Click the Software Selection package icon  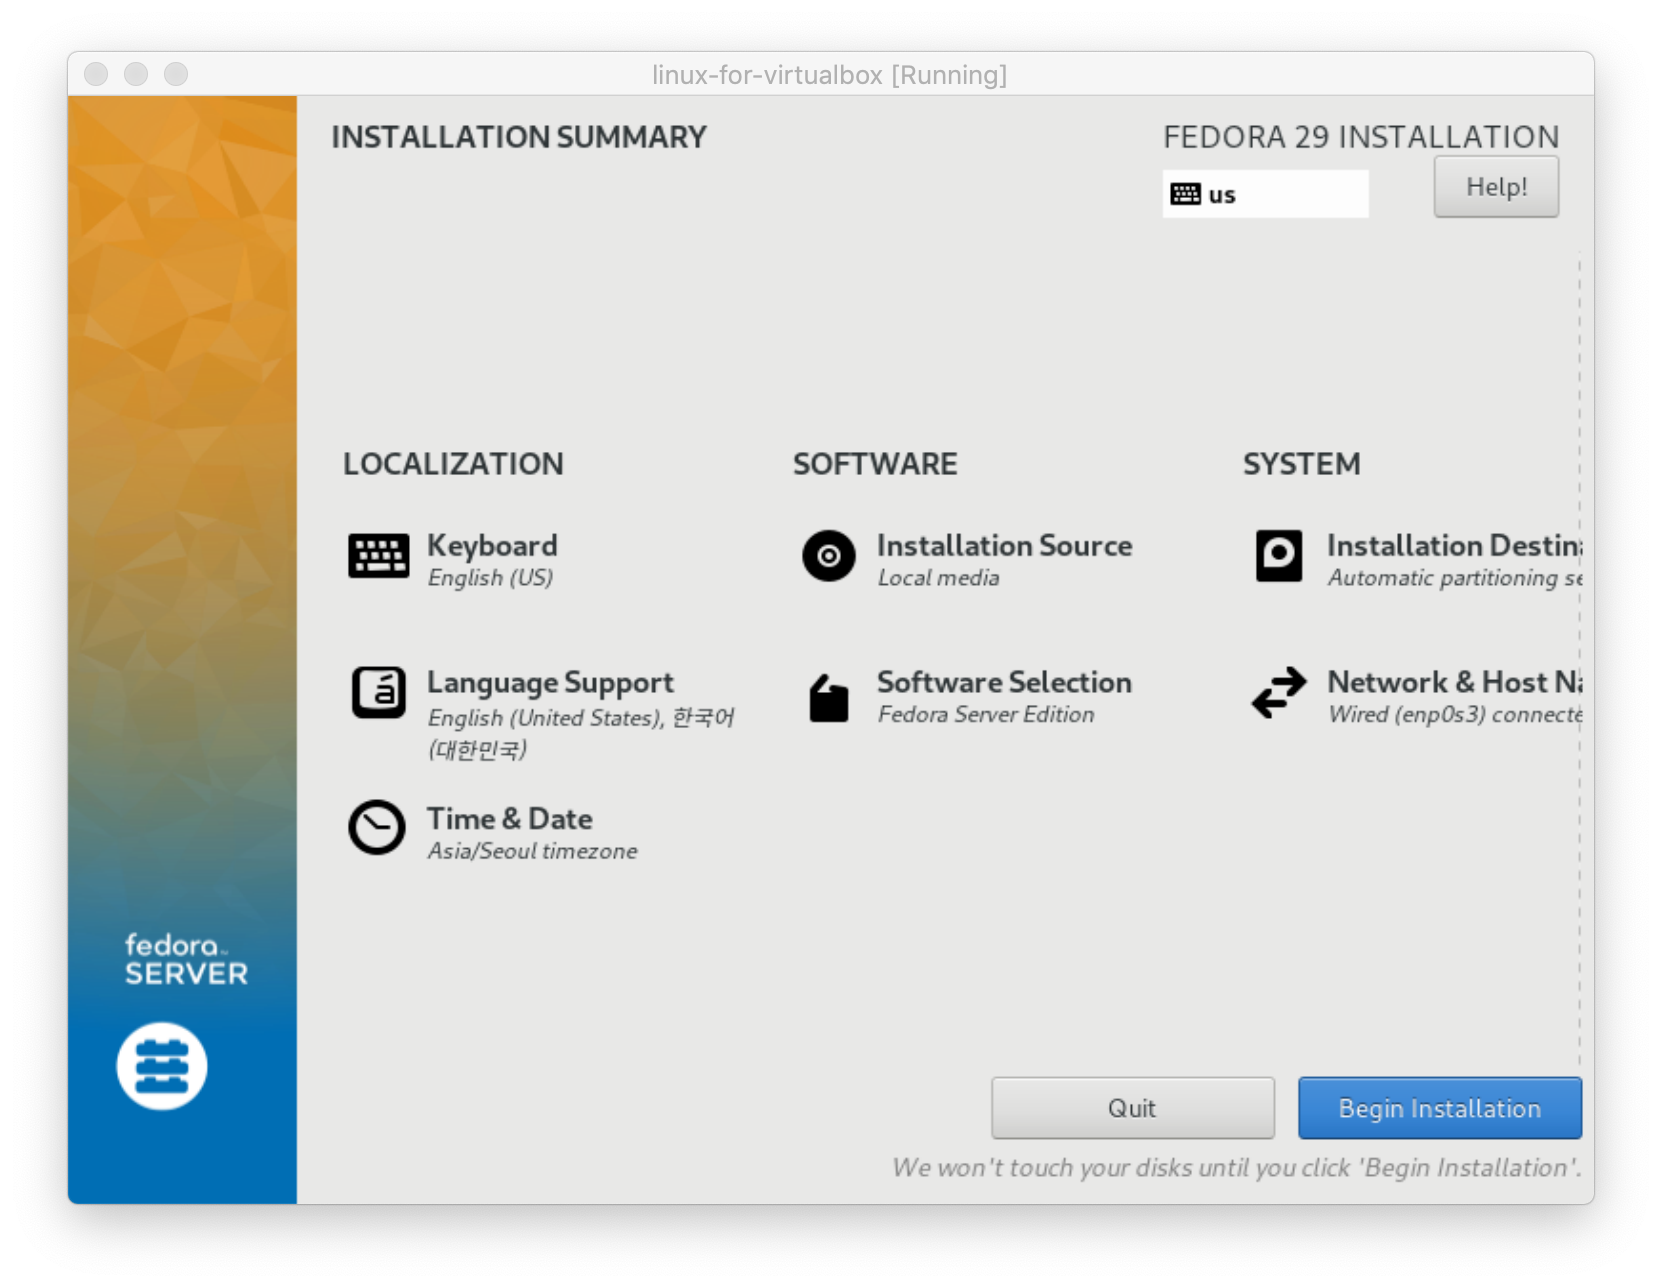click(x=829, y=698)
